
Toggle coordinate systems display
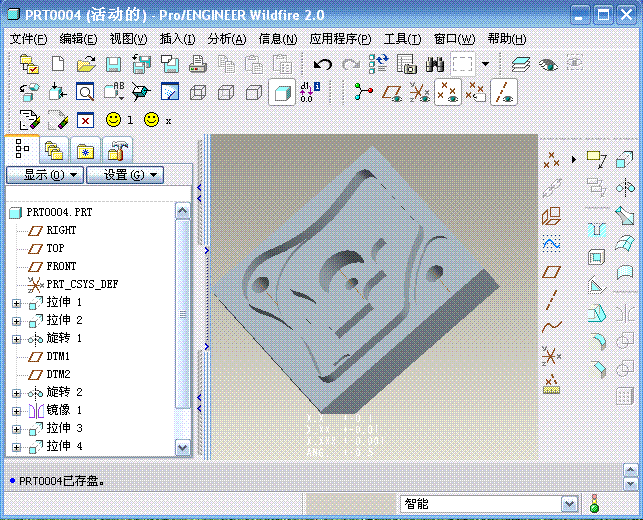[420, 92]
